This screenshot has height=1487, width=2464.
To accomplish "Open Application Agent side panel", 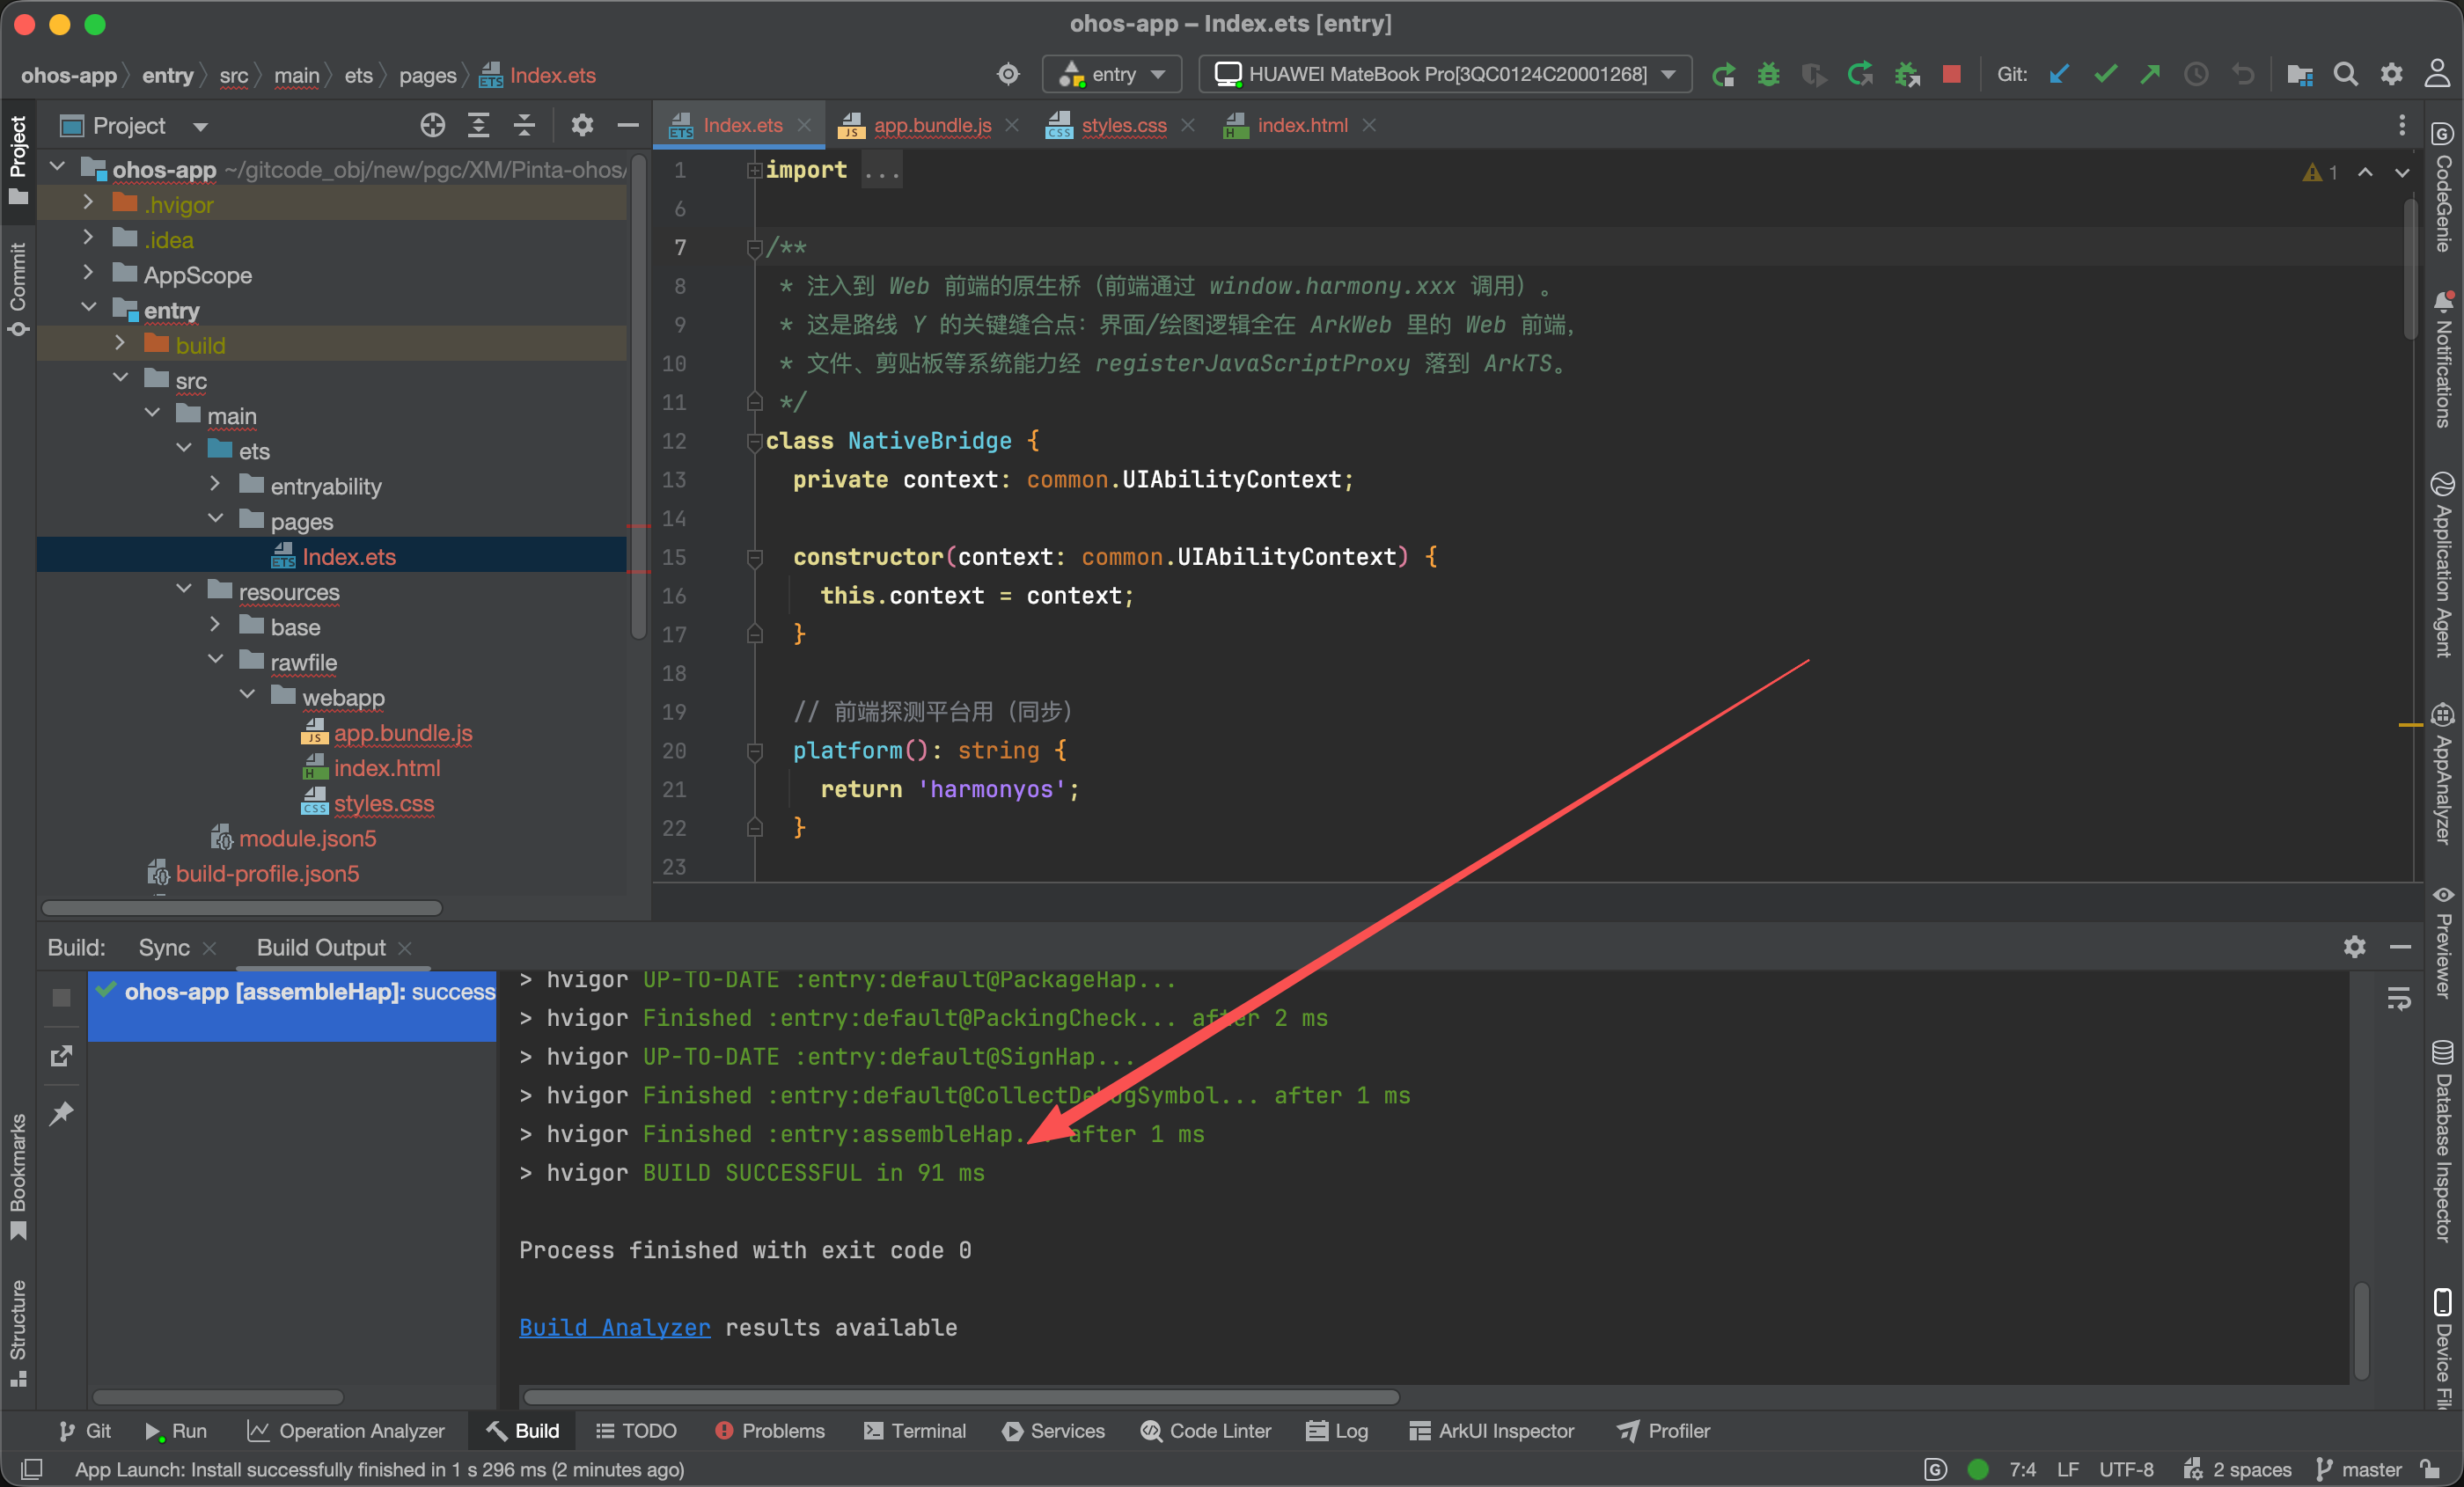I will point(2442,564).
